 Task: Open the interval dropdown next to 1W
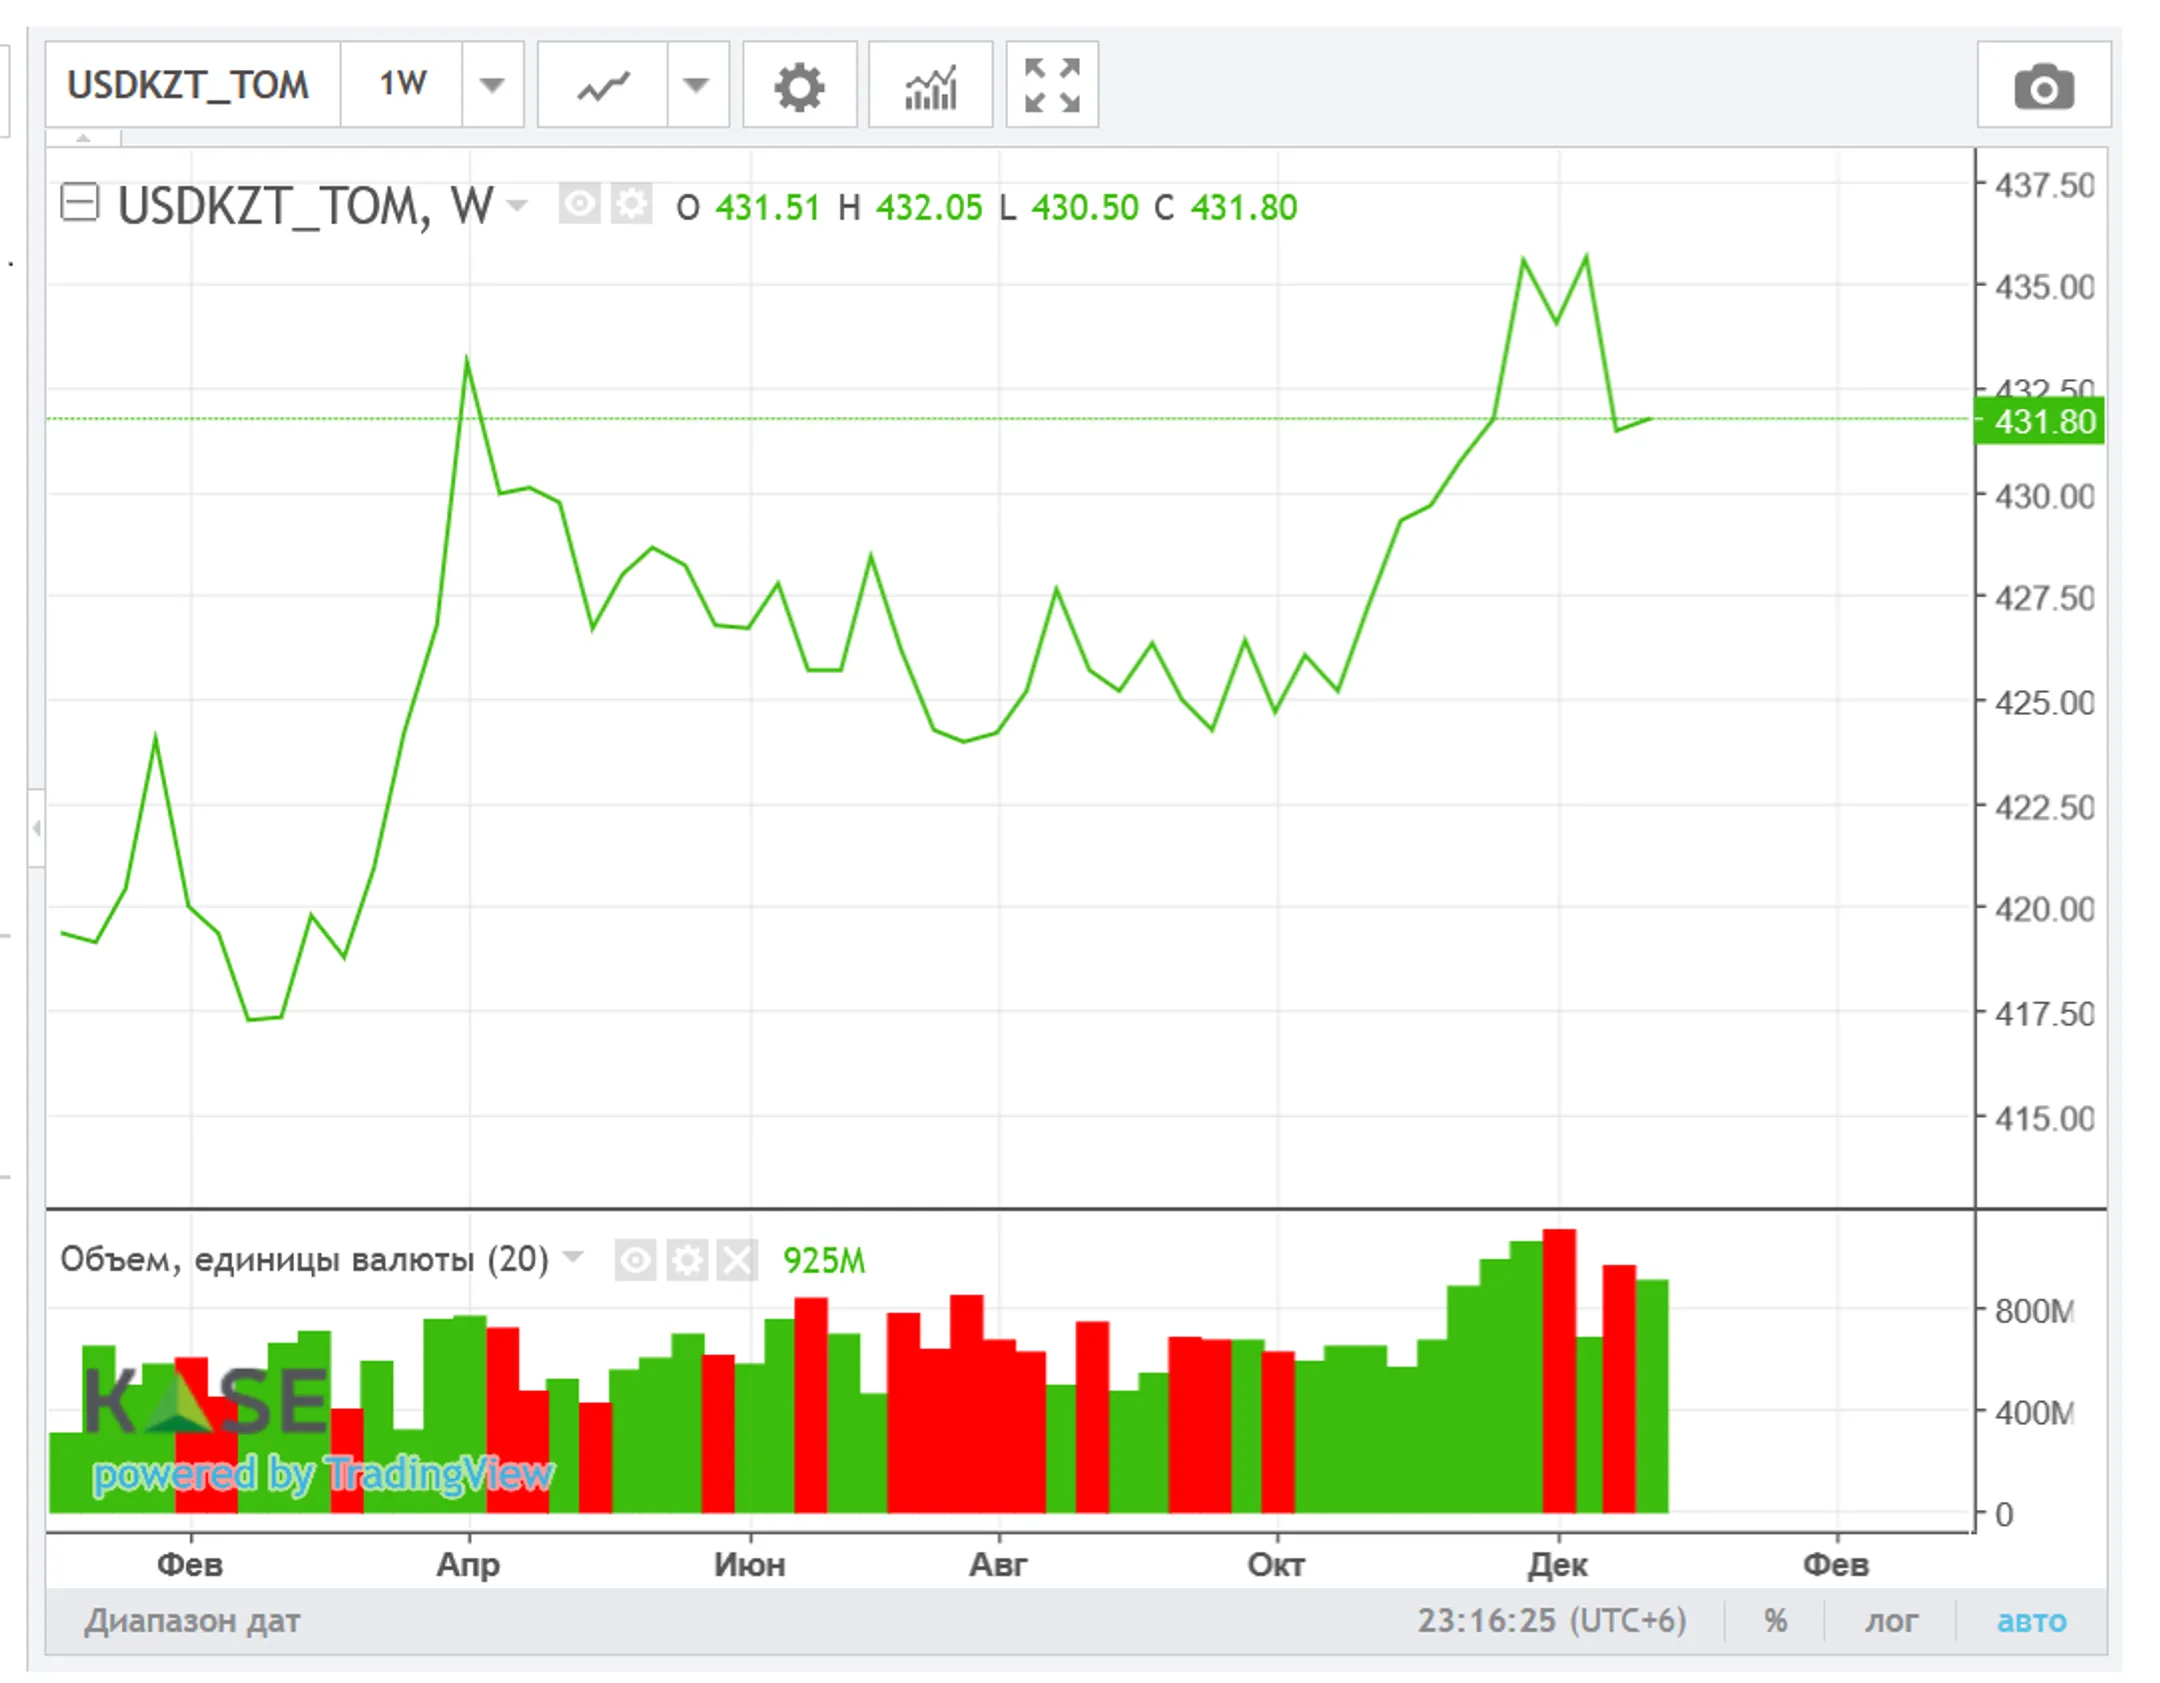coord(492,85)
